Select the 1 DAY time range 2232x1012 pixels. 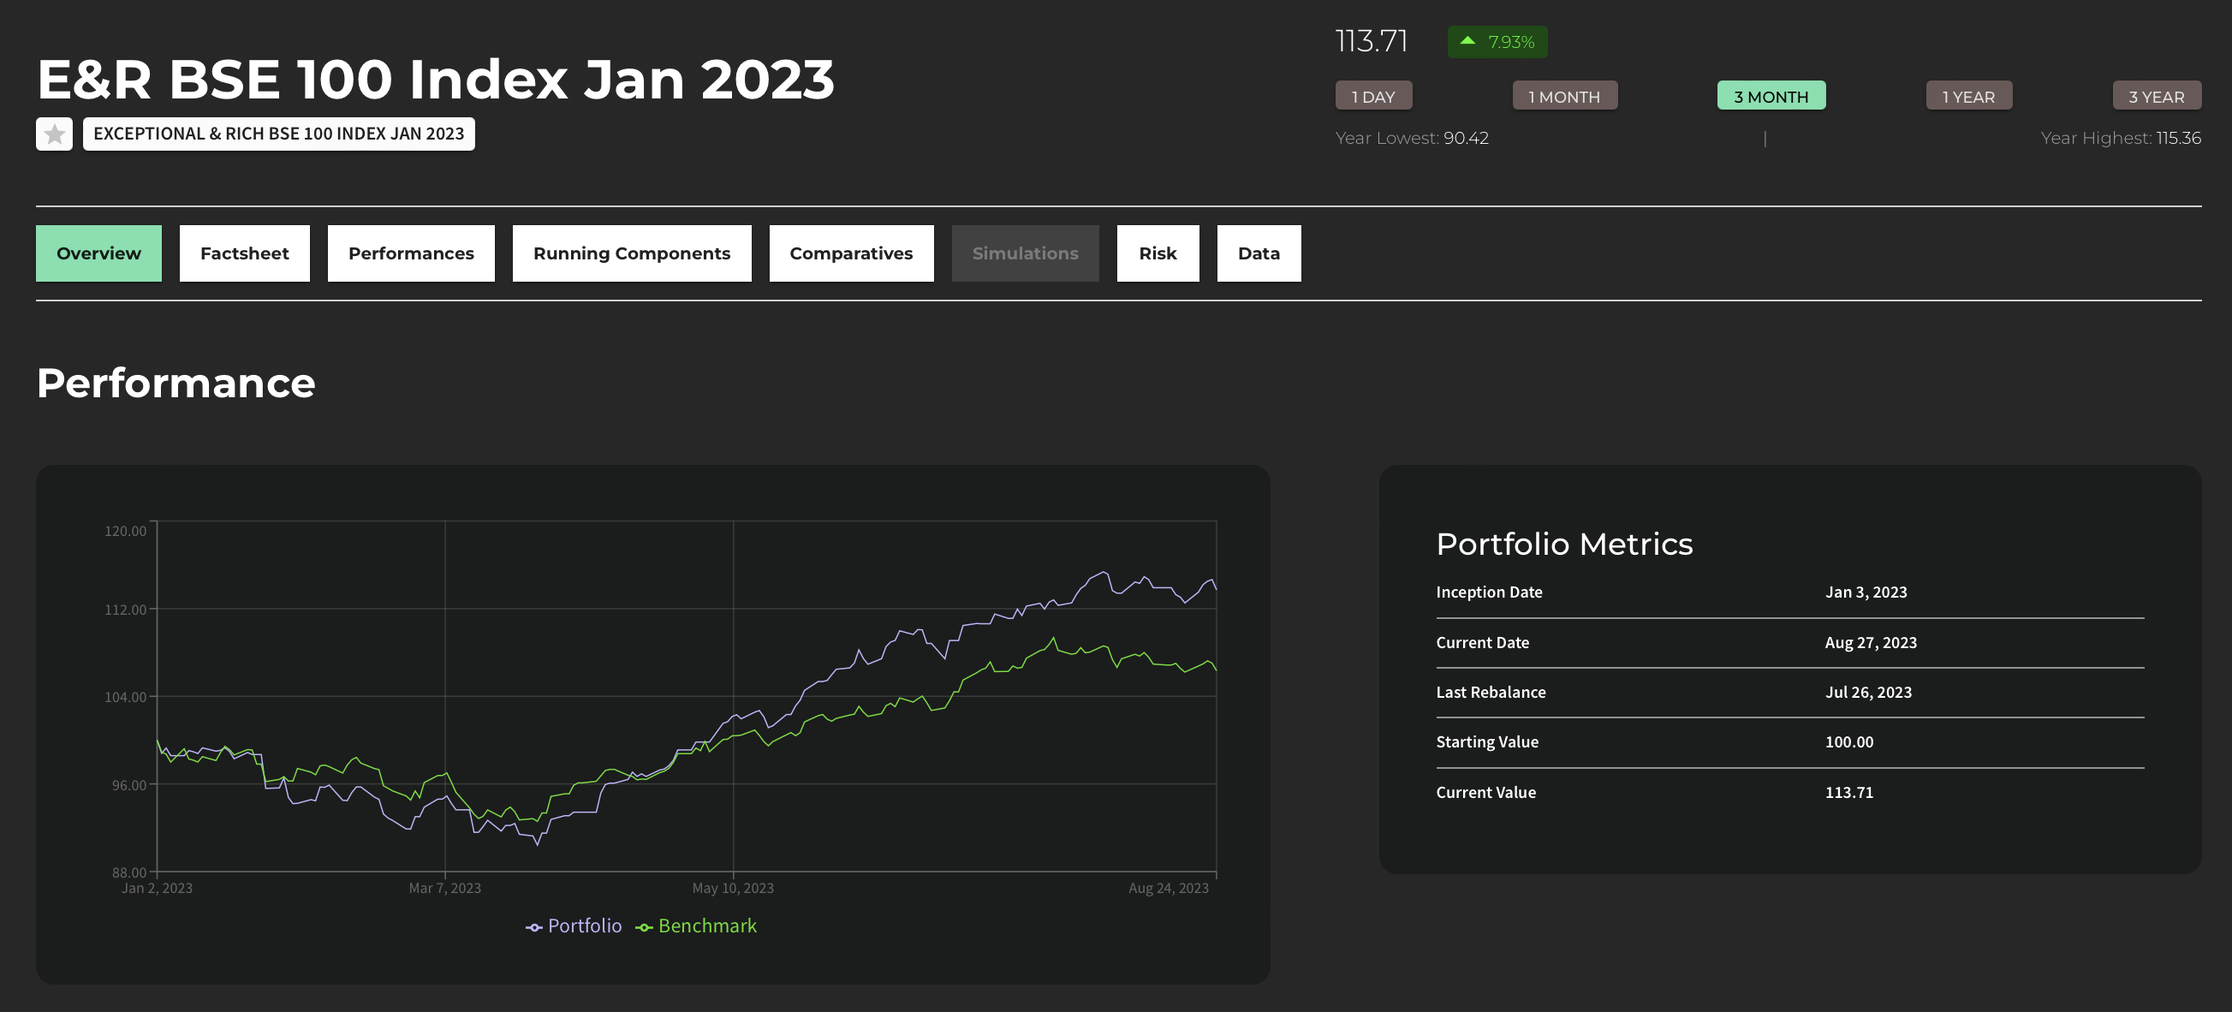pyautogui.click(x=1373, y=96)
